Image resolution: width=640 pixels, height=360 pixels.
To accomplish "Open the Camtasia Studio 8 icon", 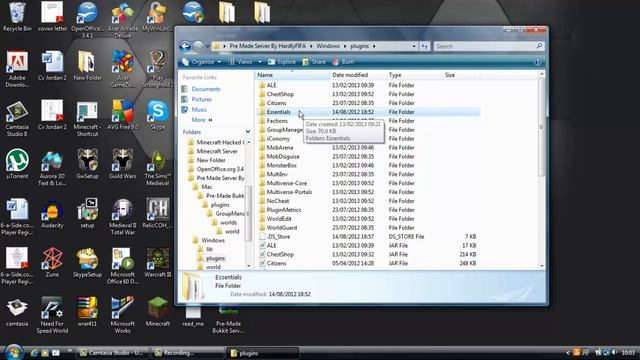I will tap(17, 118).
